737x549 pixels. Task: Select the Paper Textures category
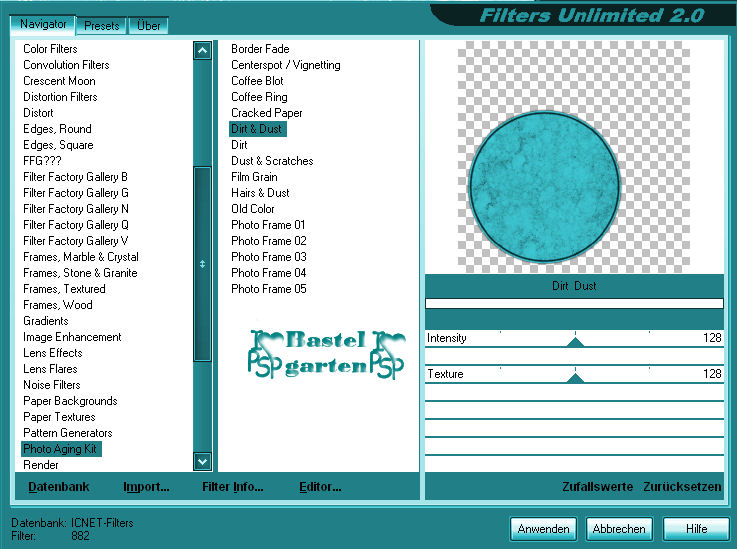[x=59, y=416]
